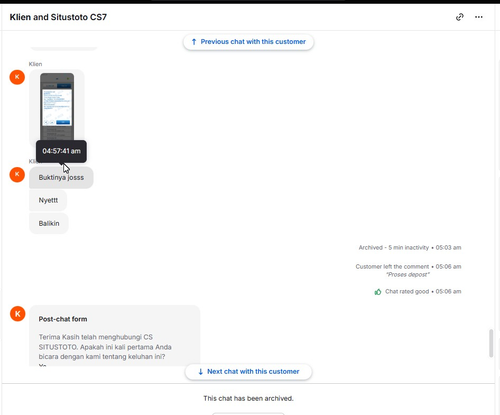Go to next chat with this customer
The width and height of the screenshot is (500, 415).
tap(248, 371)
